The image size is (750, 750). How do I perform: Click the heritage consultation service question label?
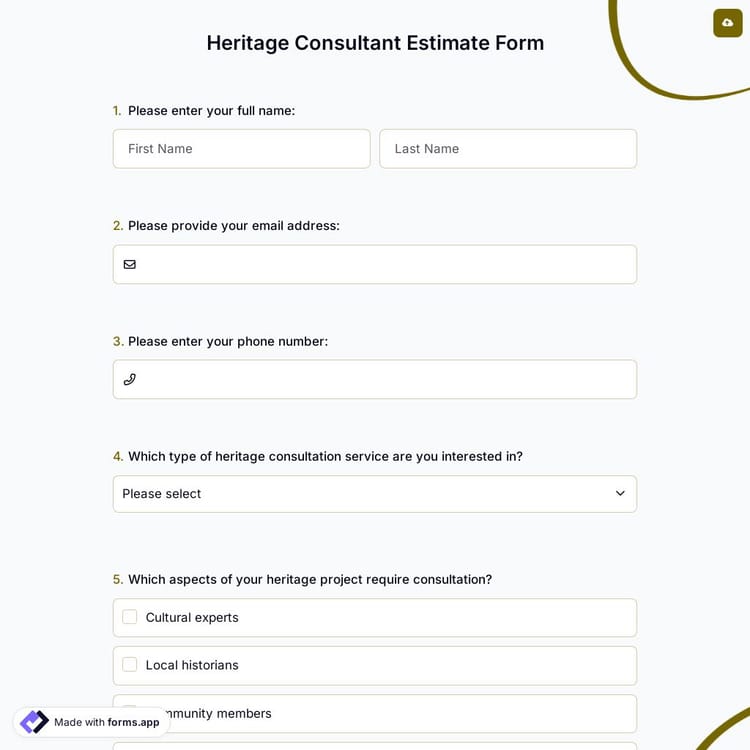point(325,457)
